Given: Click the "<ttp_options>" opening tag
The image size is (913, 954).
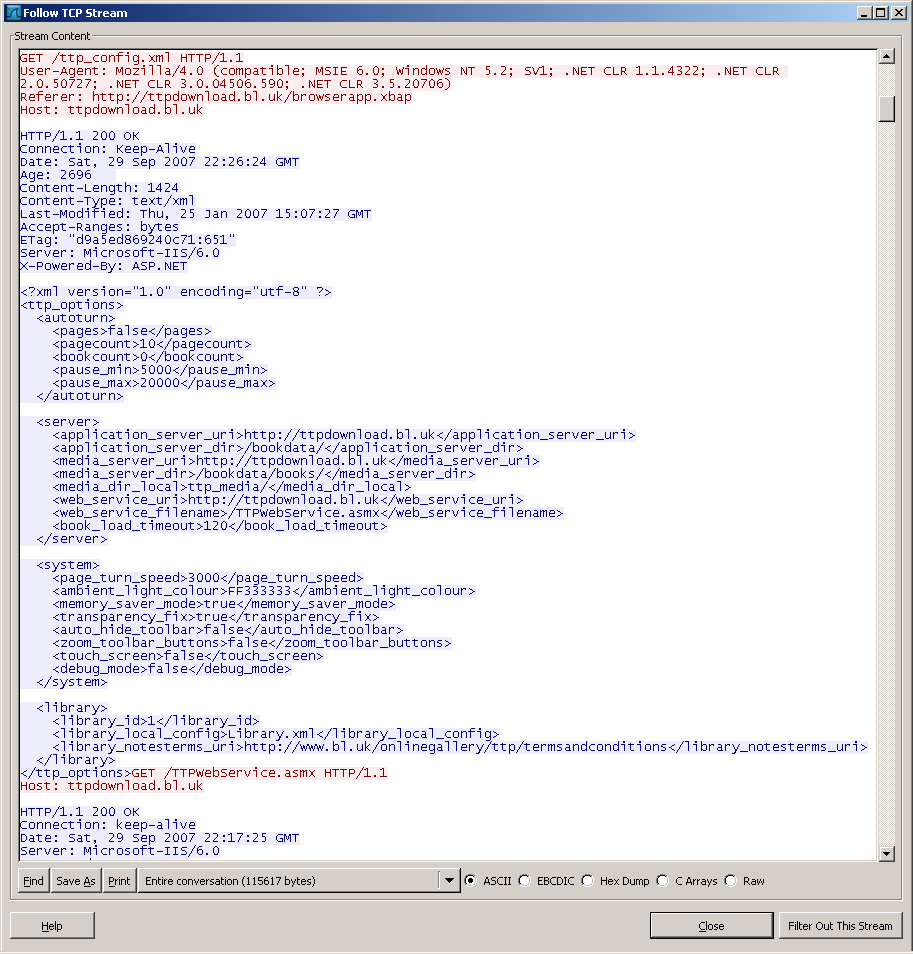Looking at the screenshot, I should pos(72,305).
